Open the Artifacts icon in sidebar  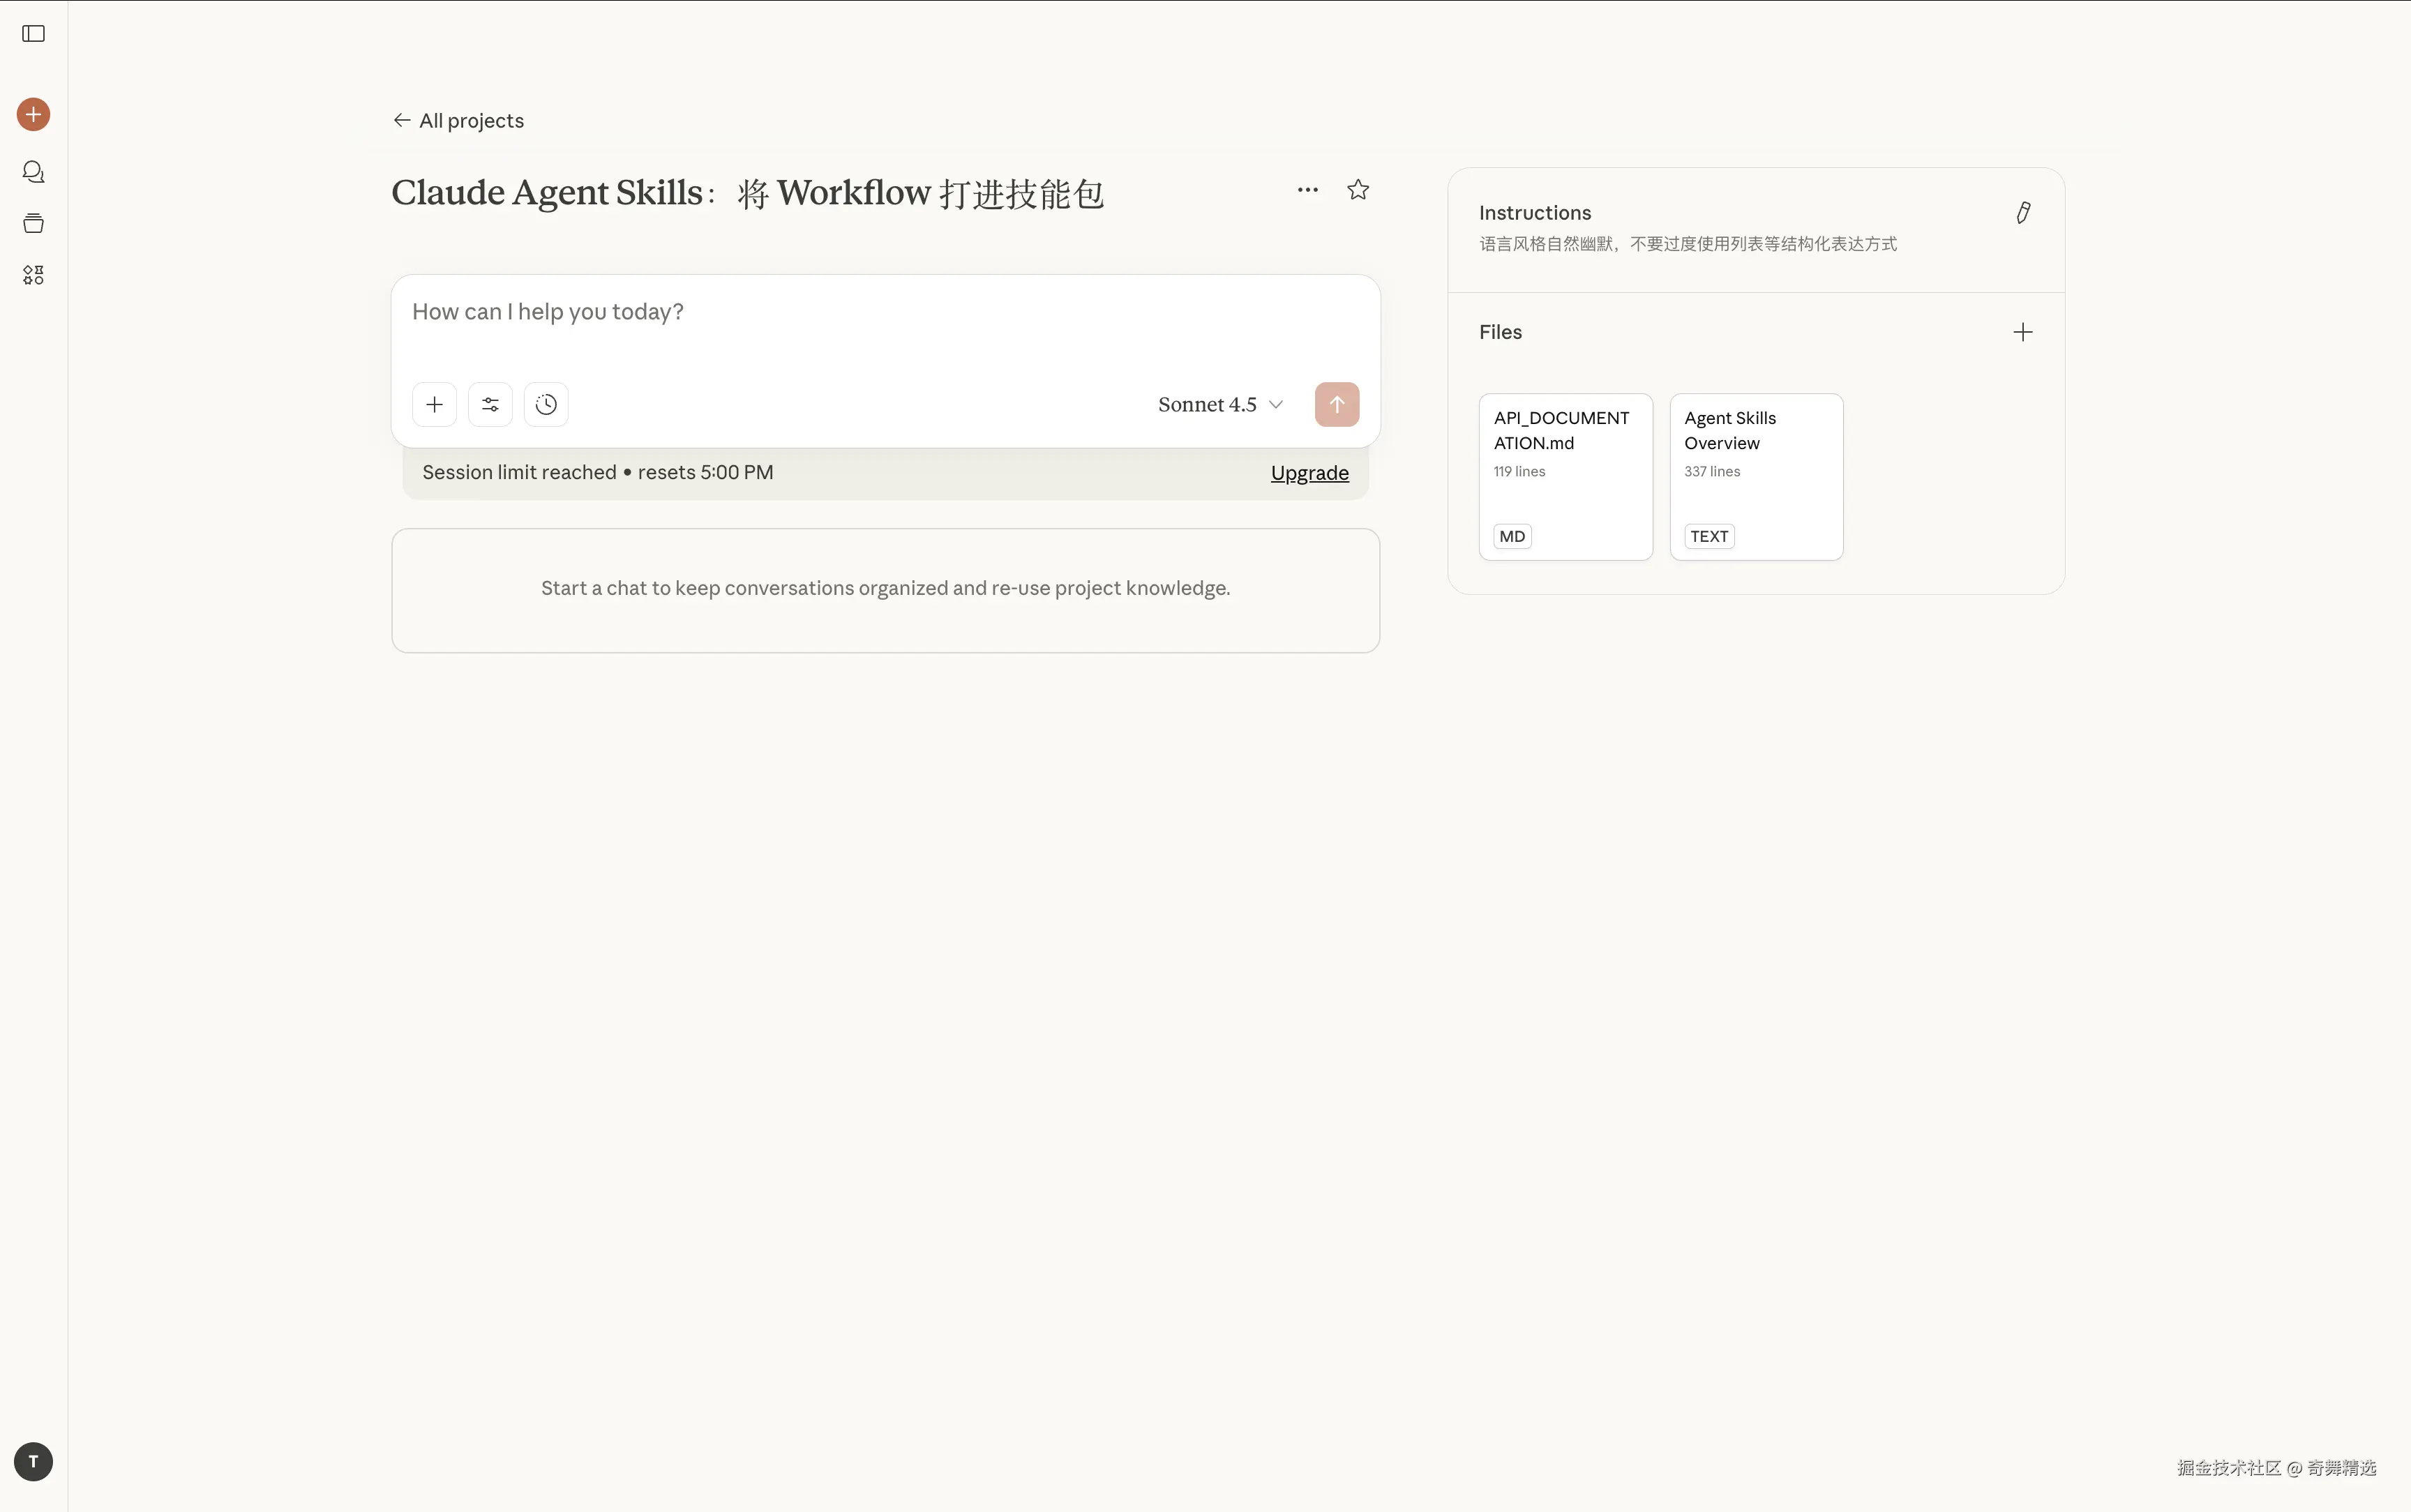point(33,275)
